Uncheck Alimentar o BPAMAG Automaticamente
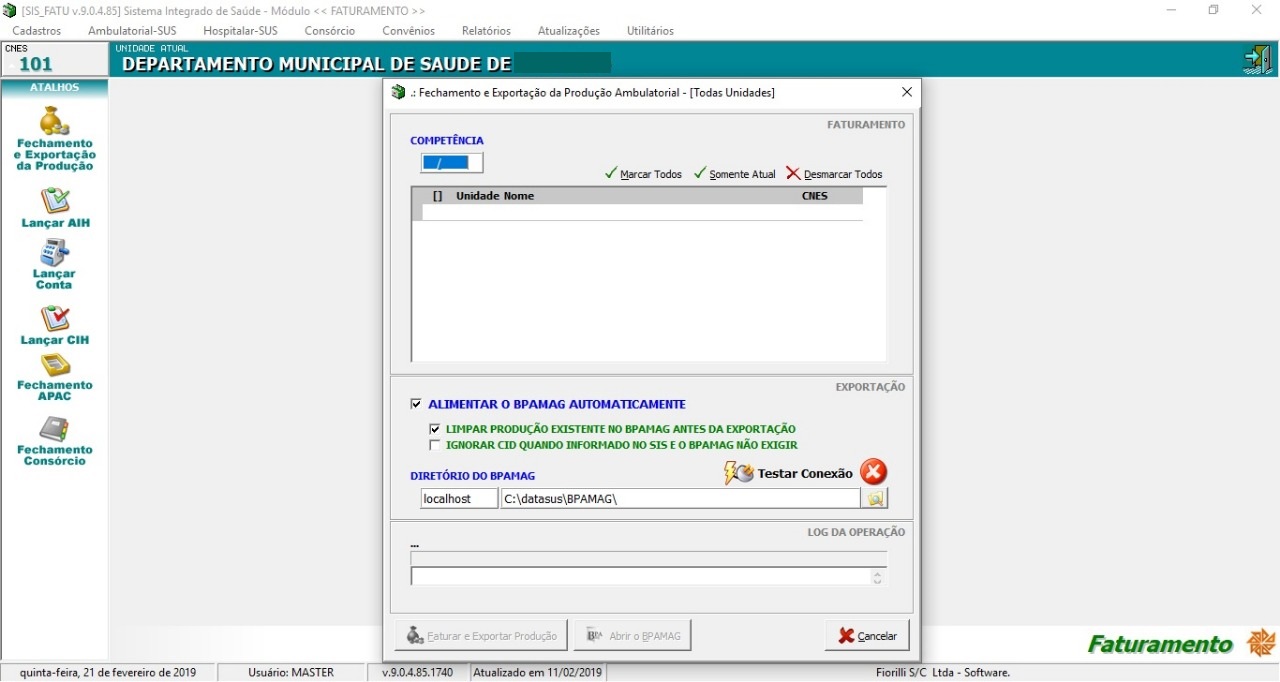 click(x=416, y=405)
